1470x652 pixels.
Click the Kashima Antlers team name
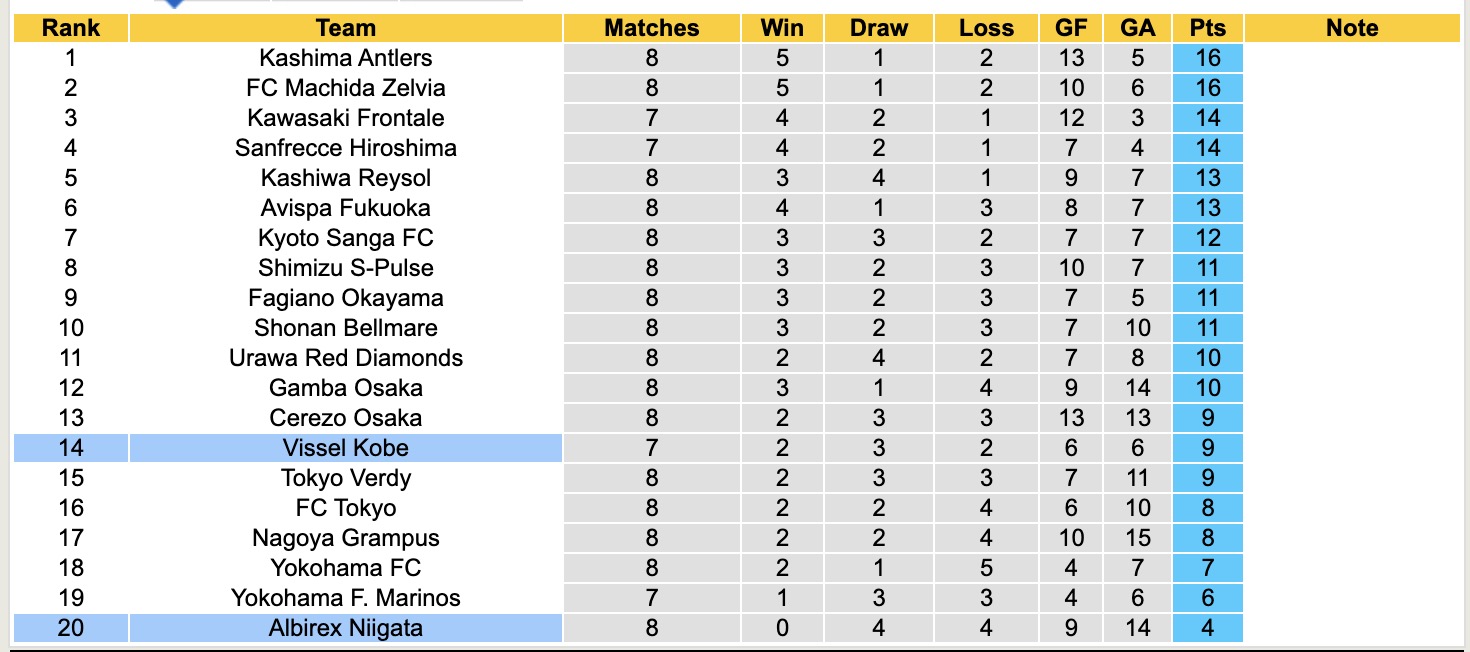(345, 58)
